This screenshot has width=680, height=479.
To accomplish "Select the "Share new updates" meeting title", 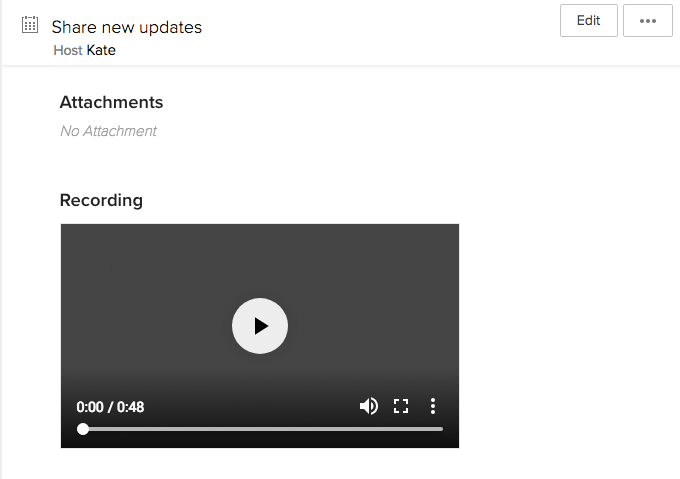I will tap(127, 27).
